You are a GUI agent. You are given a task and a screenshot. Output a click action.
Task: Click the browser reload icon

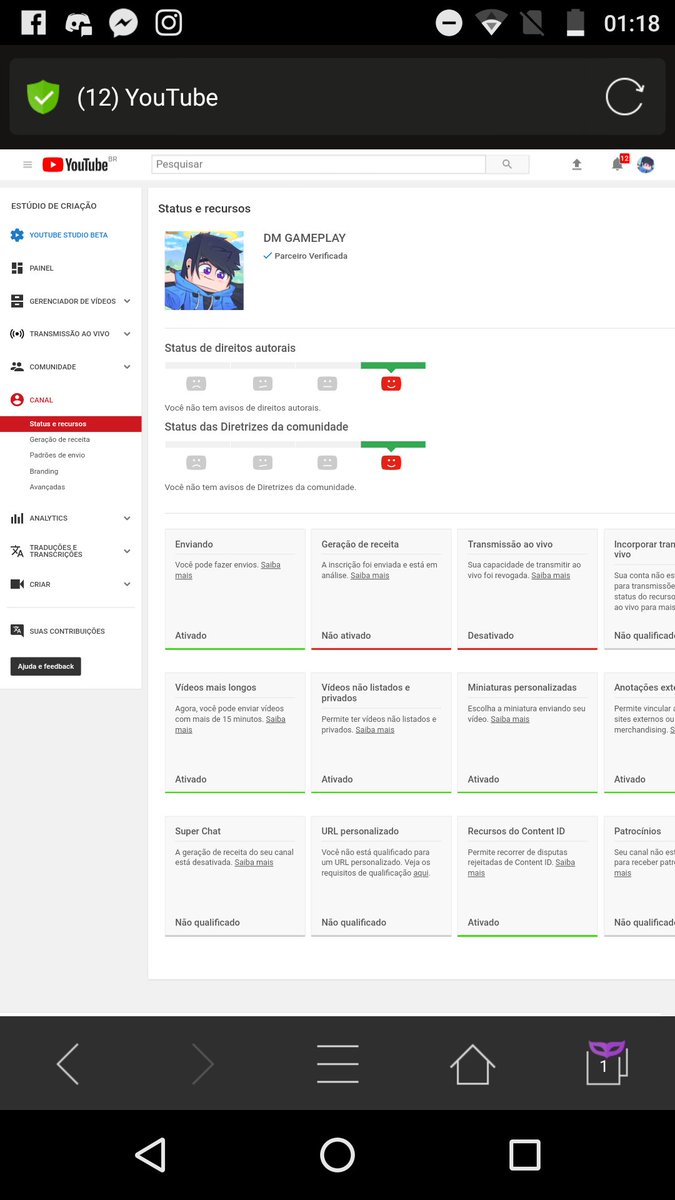pyautogui.click(x=625, y=97)
